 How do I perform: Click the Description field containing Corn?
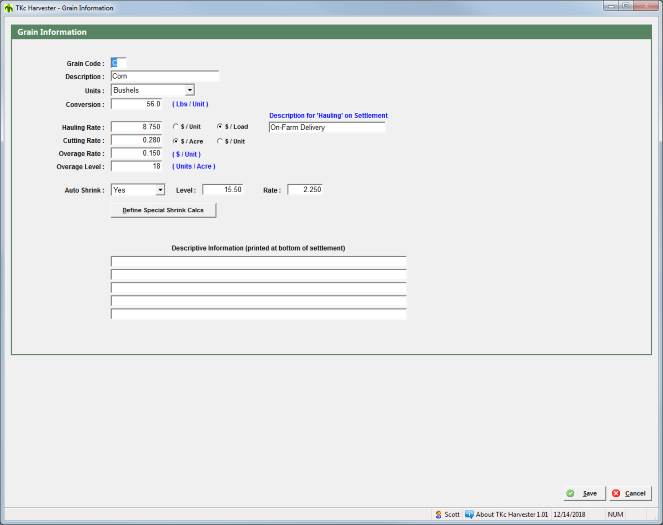tap(164, 76)
